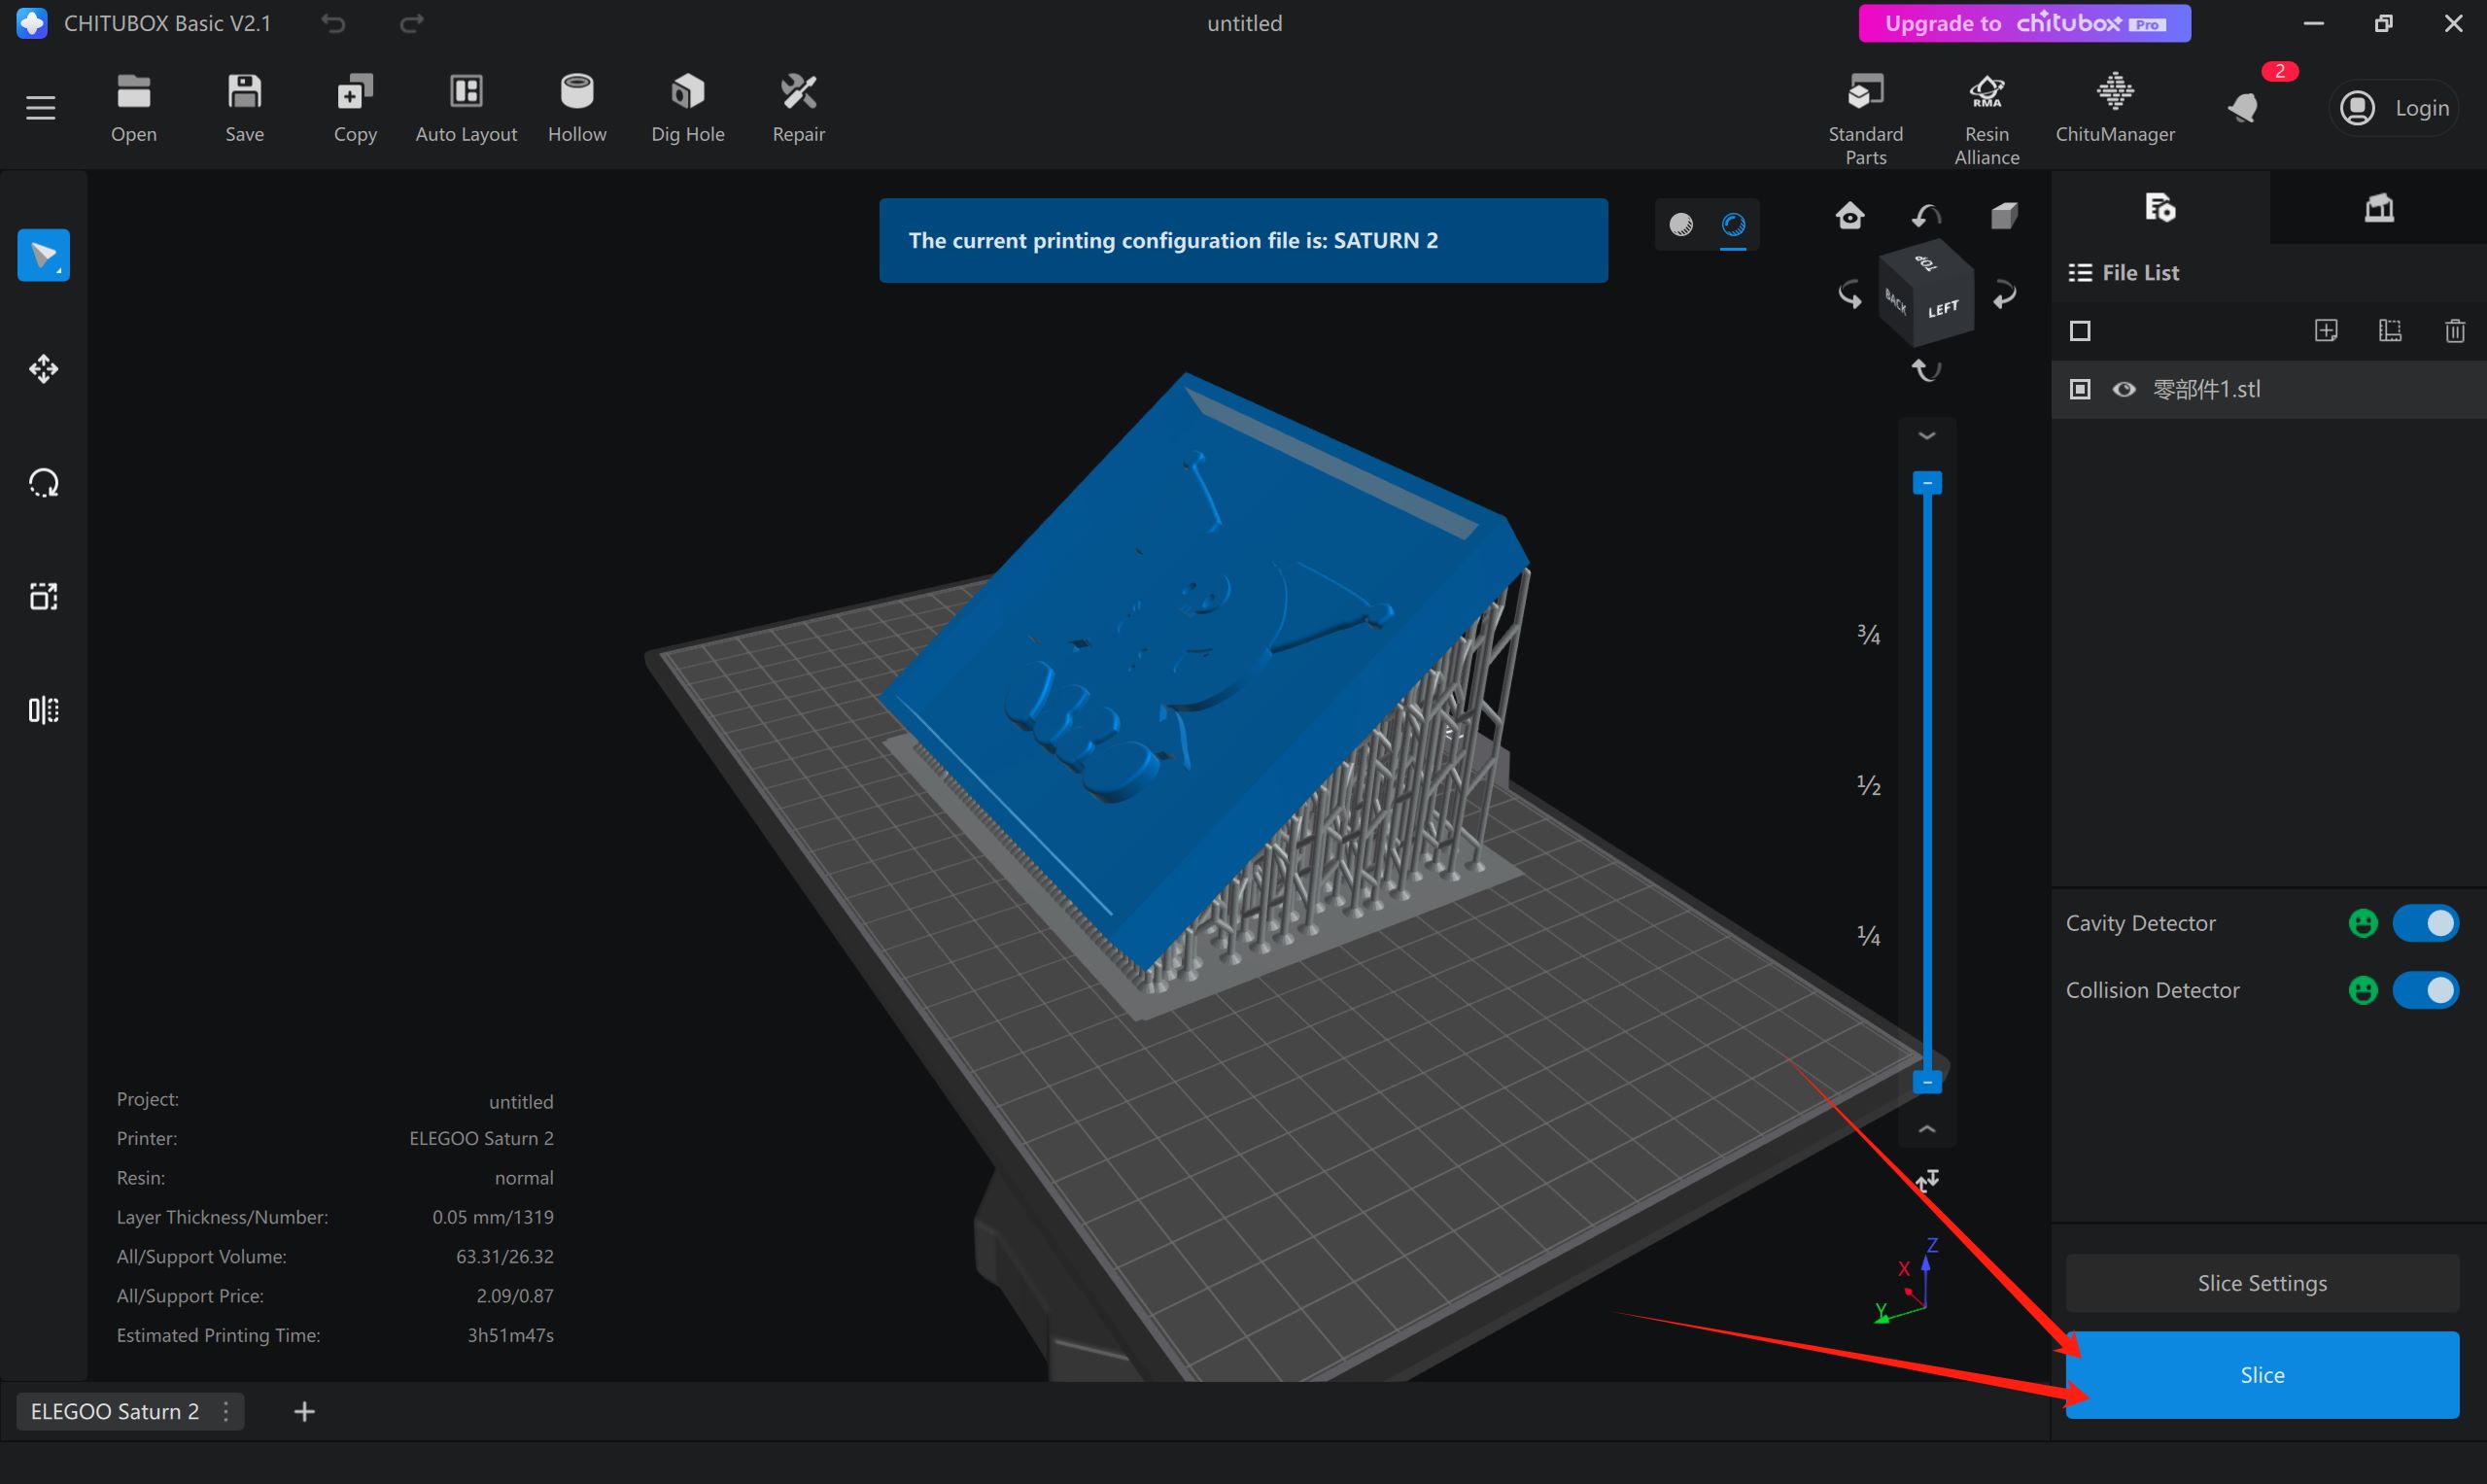Open ELEGOO Saturn 2 tab options dots

click(x=227, y=1411)
